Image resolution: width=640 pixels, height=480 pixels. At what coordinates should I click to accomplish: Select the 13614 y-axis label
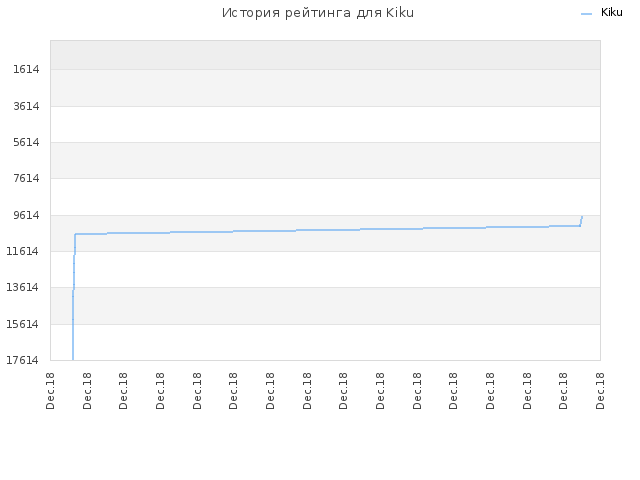(x=22, y=287)
